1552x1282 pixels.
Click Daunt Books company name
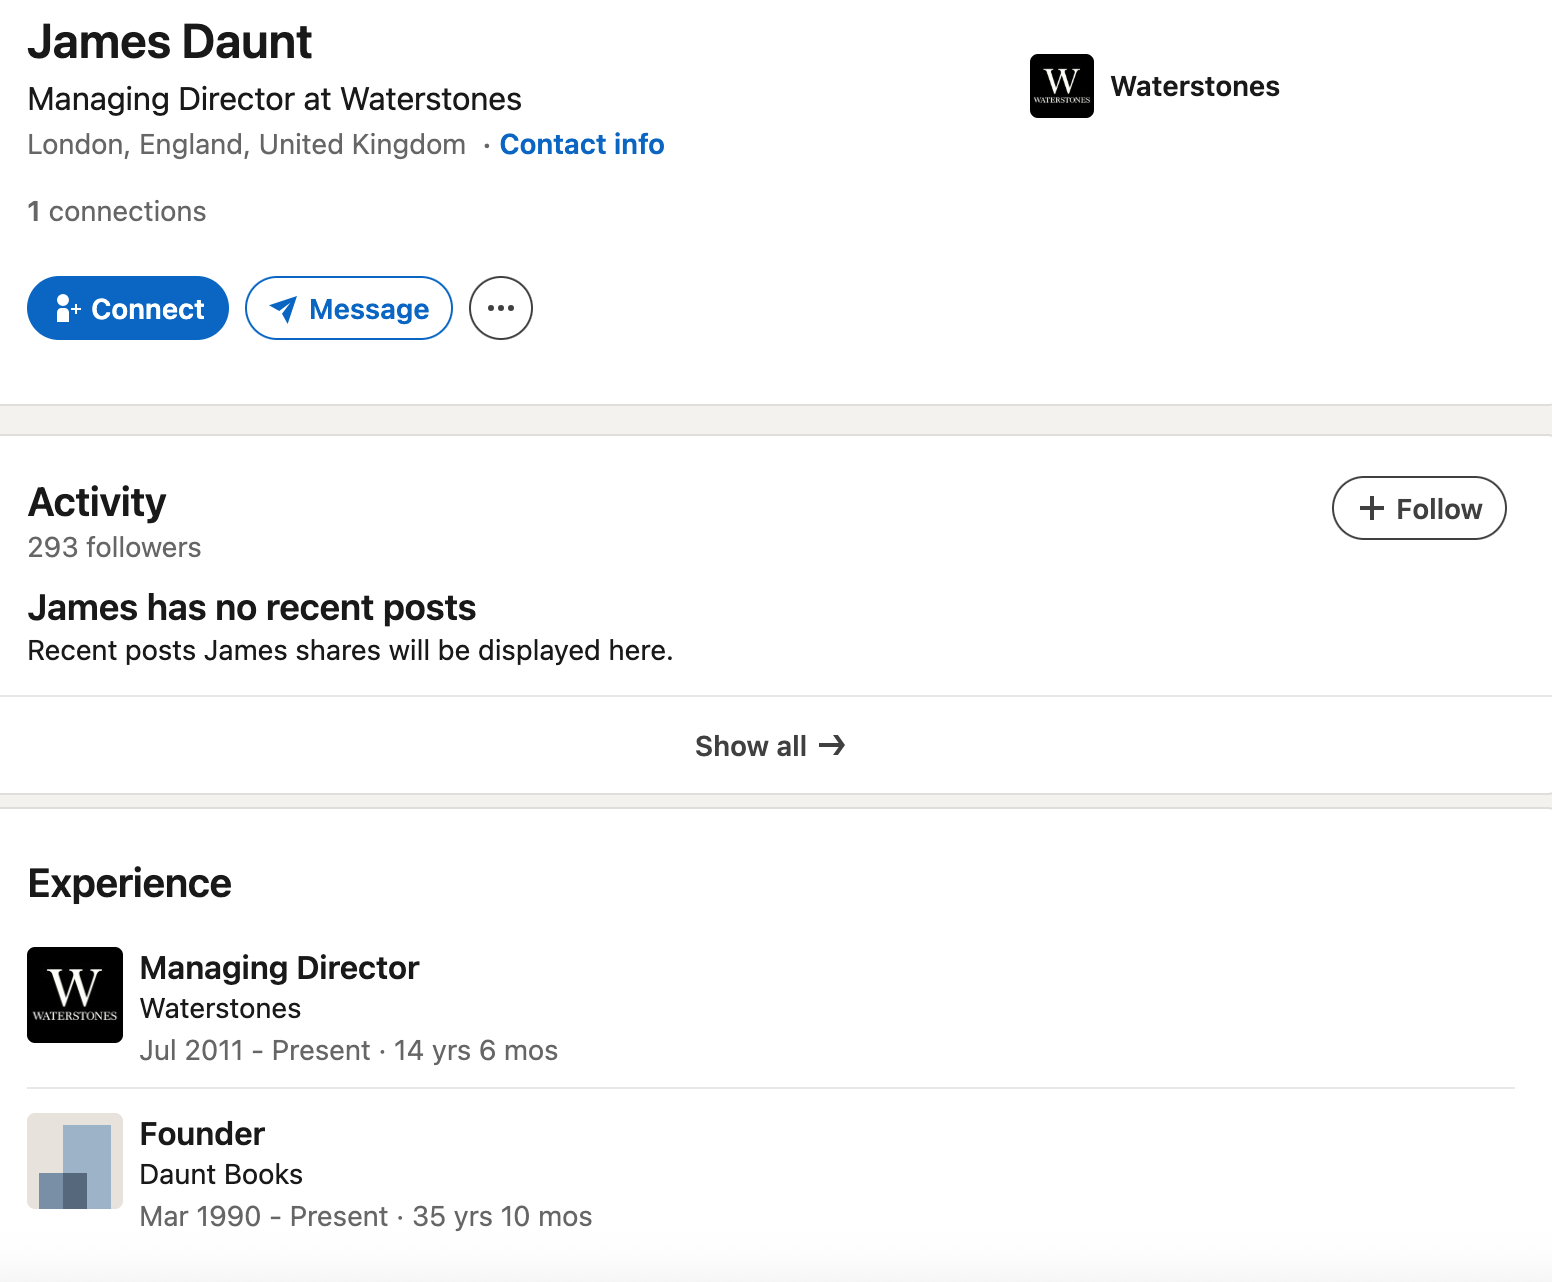(x=221, y=1174)
